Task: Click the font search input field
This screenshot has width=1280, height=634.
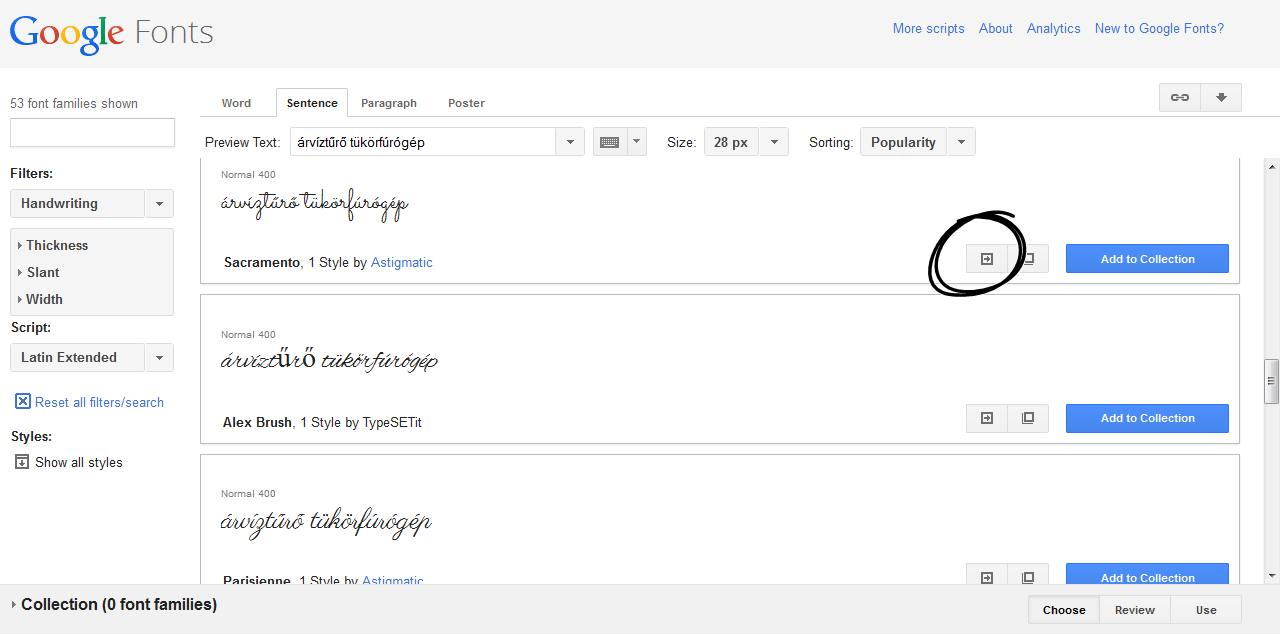Action: pos(92,132)
